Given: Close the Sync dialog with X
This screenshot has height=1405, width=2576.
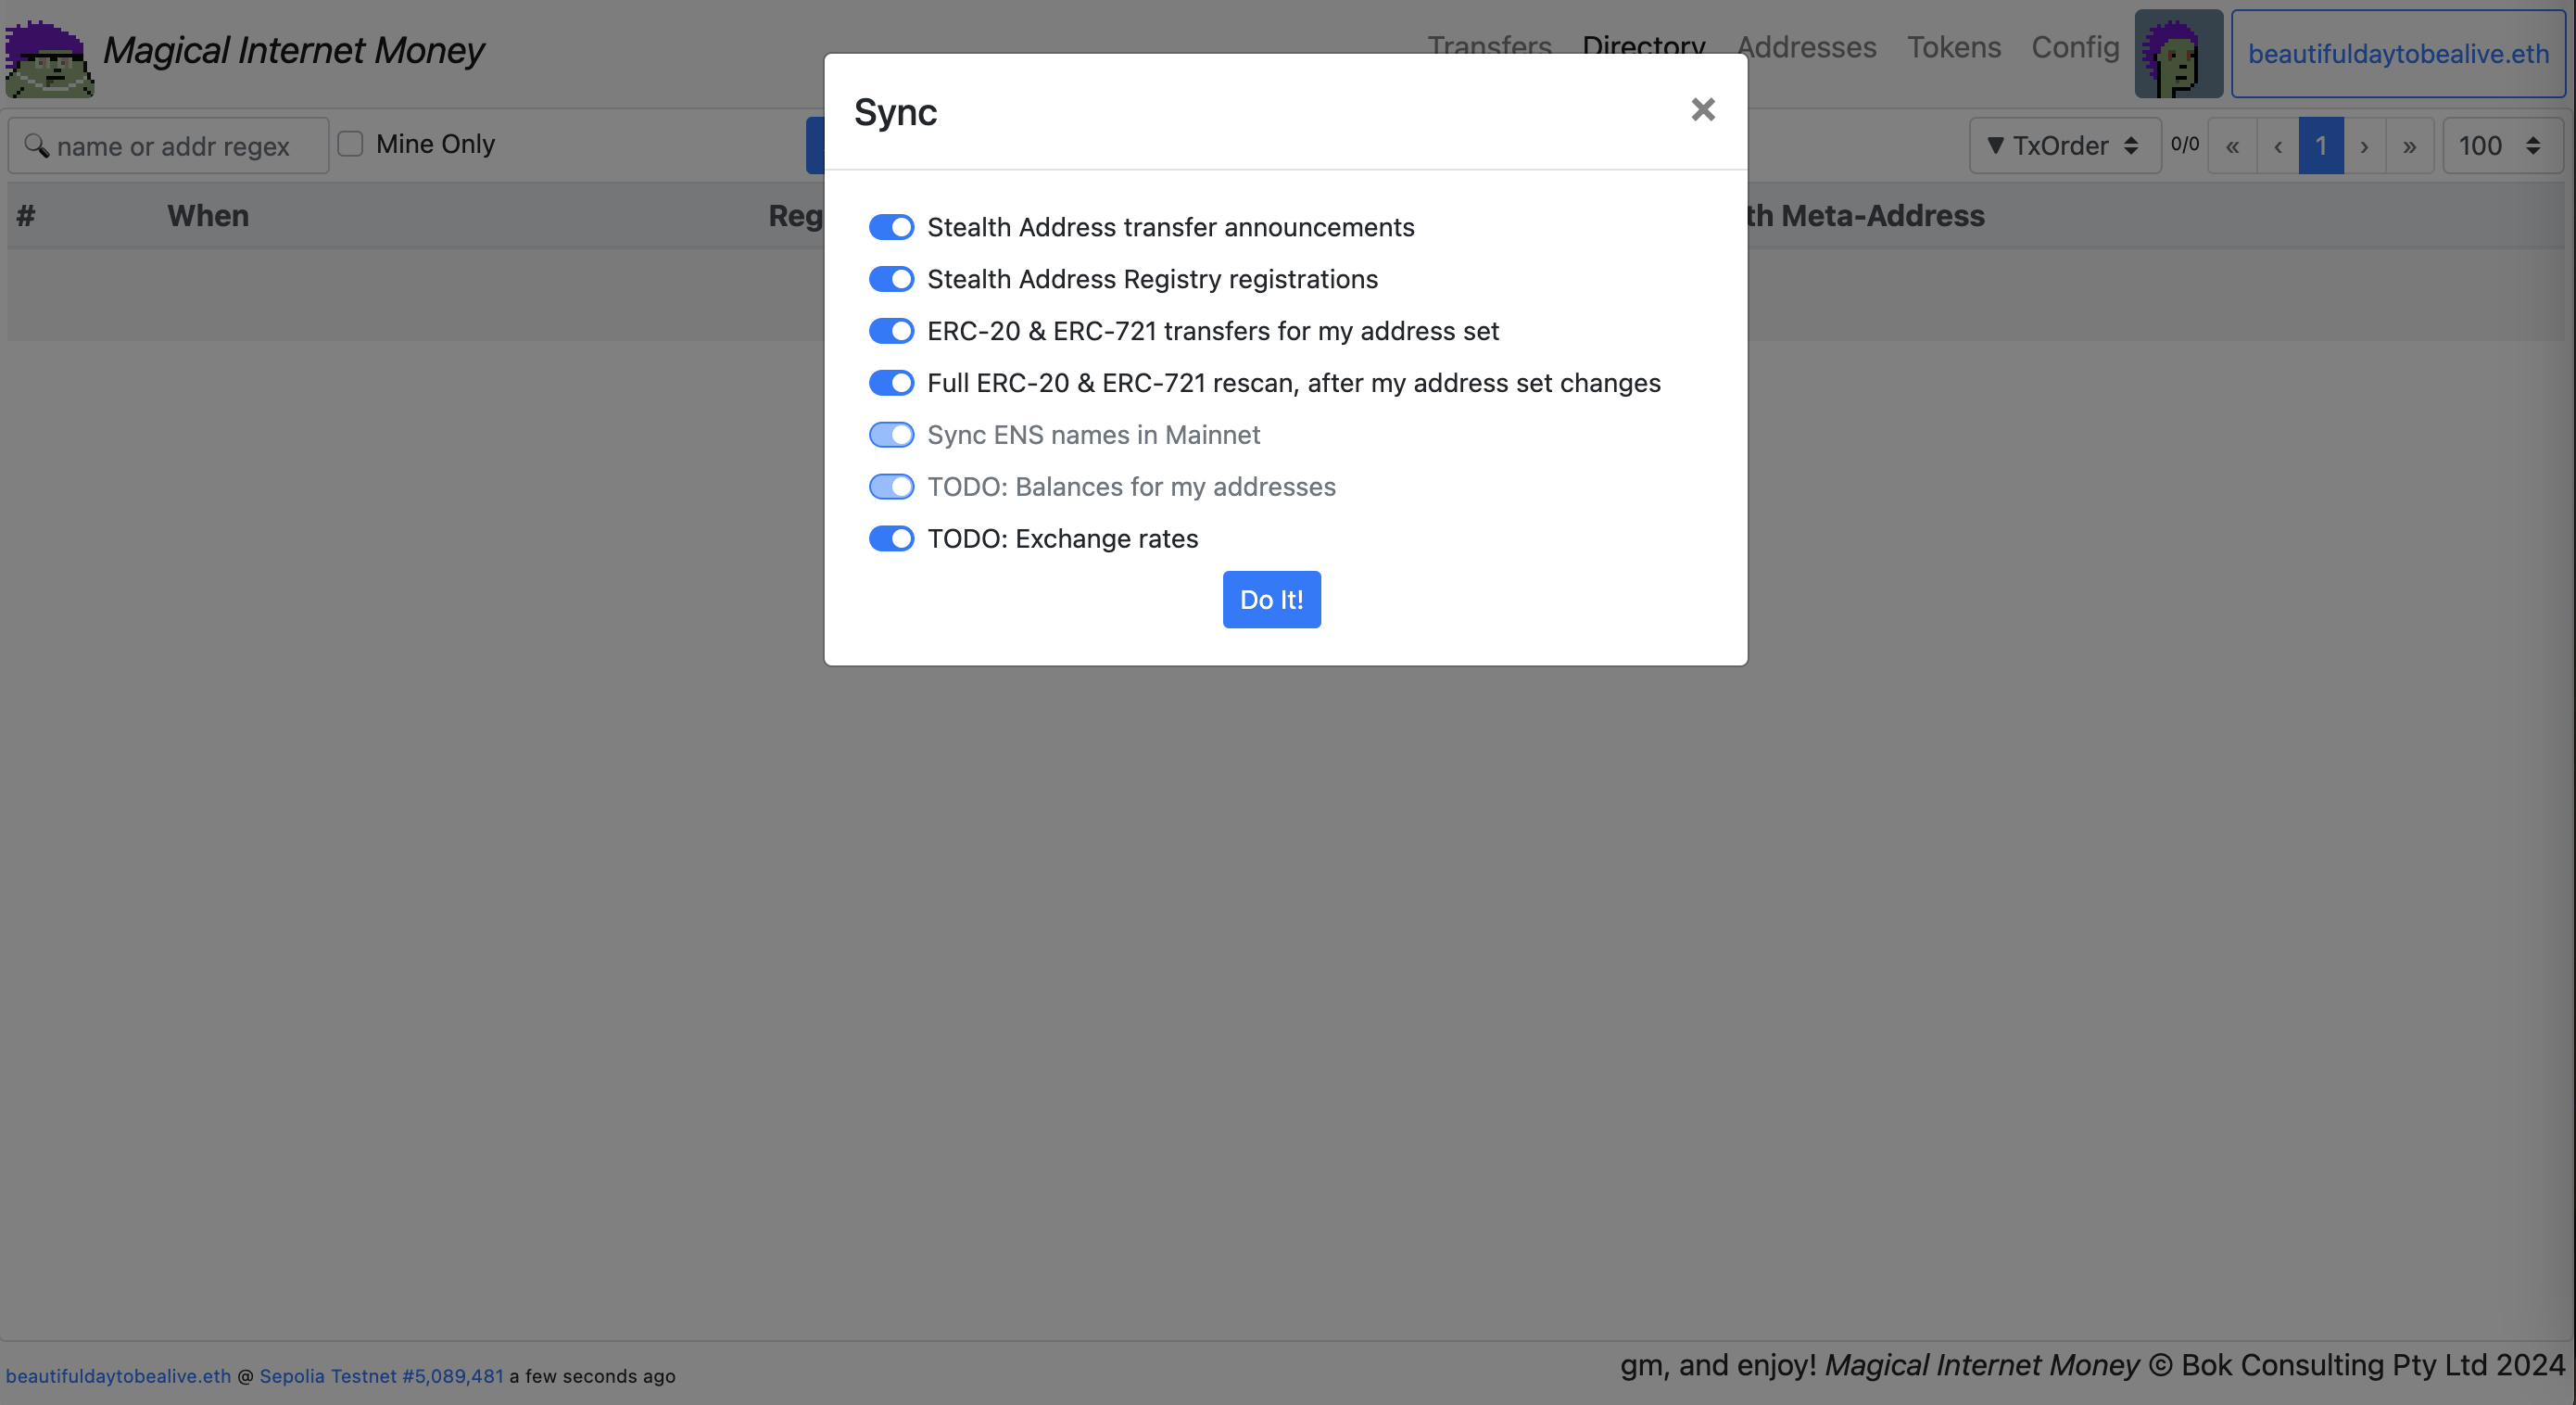Looking at the screenshot, I should pos(1702,110).
